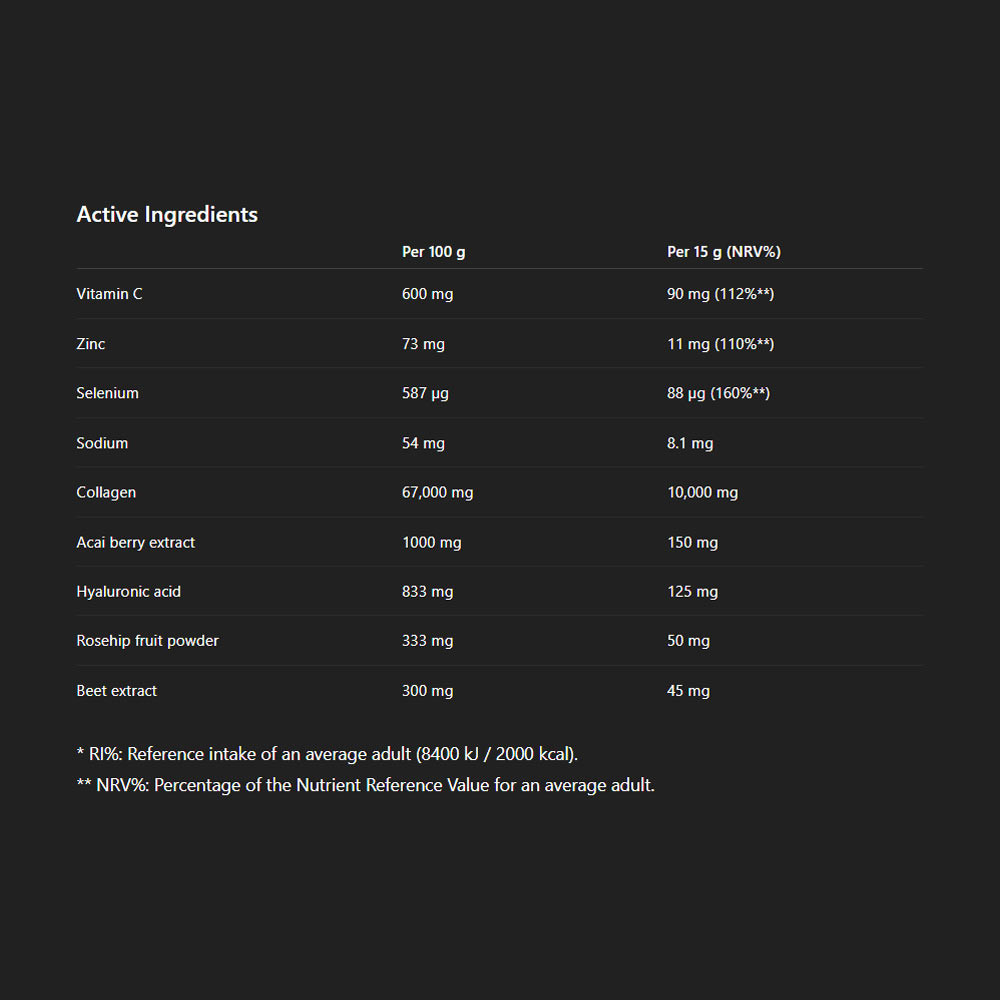1000x1000 pixels.
Task: Click the RI% reference intake footnote
Action: (x=327, y=754)
